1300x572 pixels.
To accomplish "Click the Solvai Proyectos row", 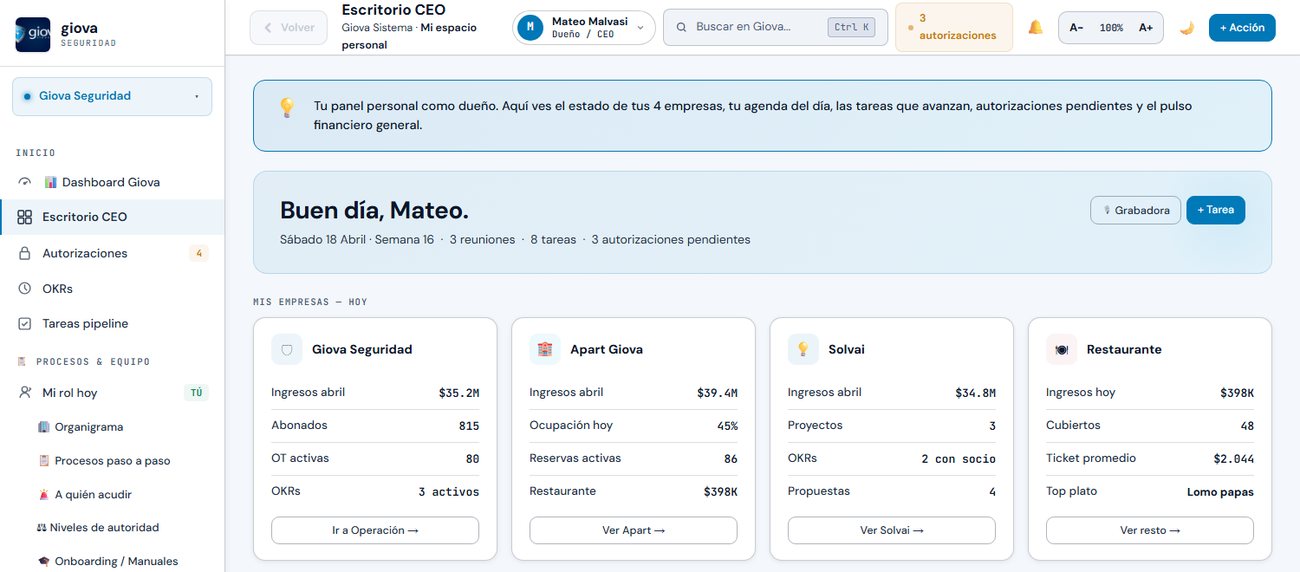I will pyautogui.click(x=891, y=426).
